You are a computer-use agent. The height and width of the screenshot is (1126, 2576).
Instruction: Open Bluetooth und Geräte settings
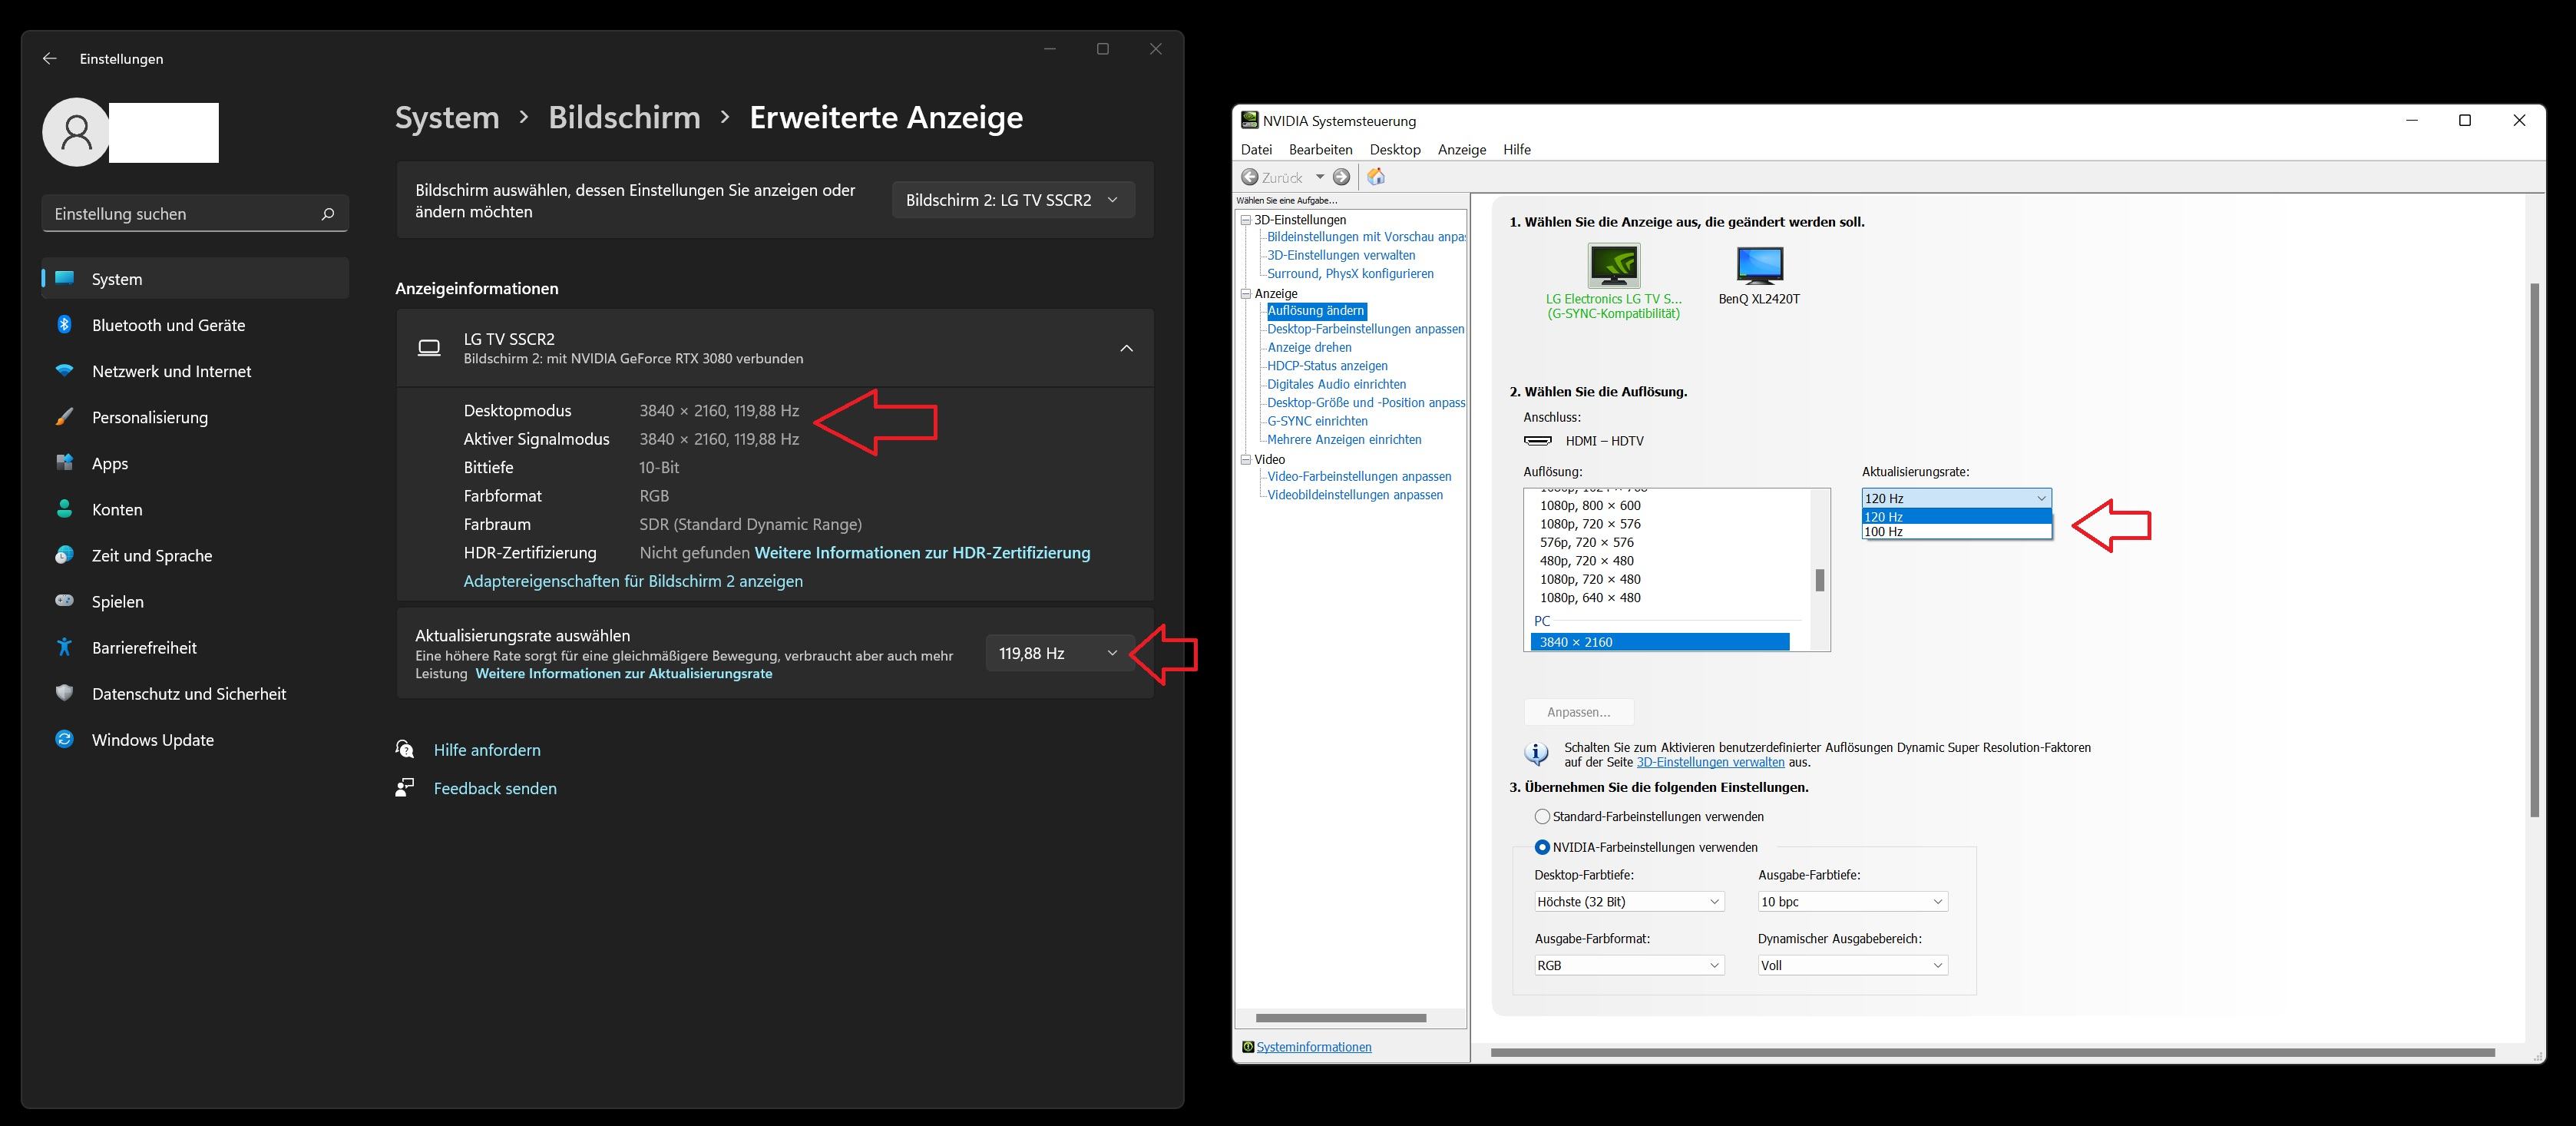[x=195, y=325]
